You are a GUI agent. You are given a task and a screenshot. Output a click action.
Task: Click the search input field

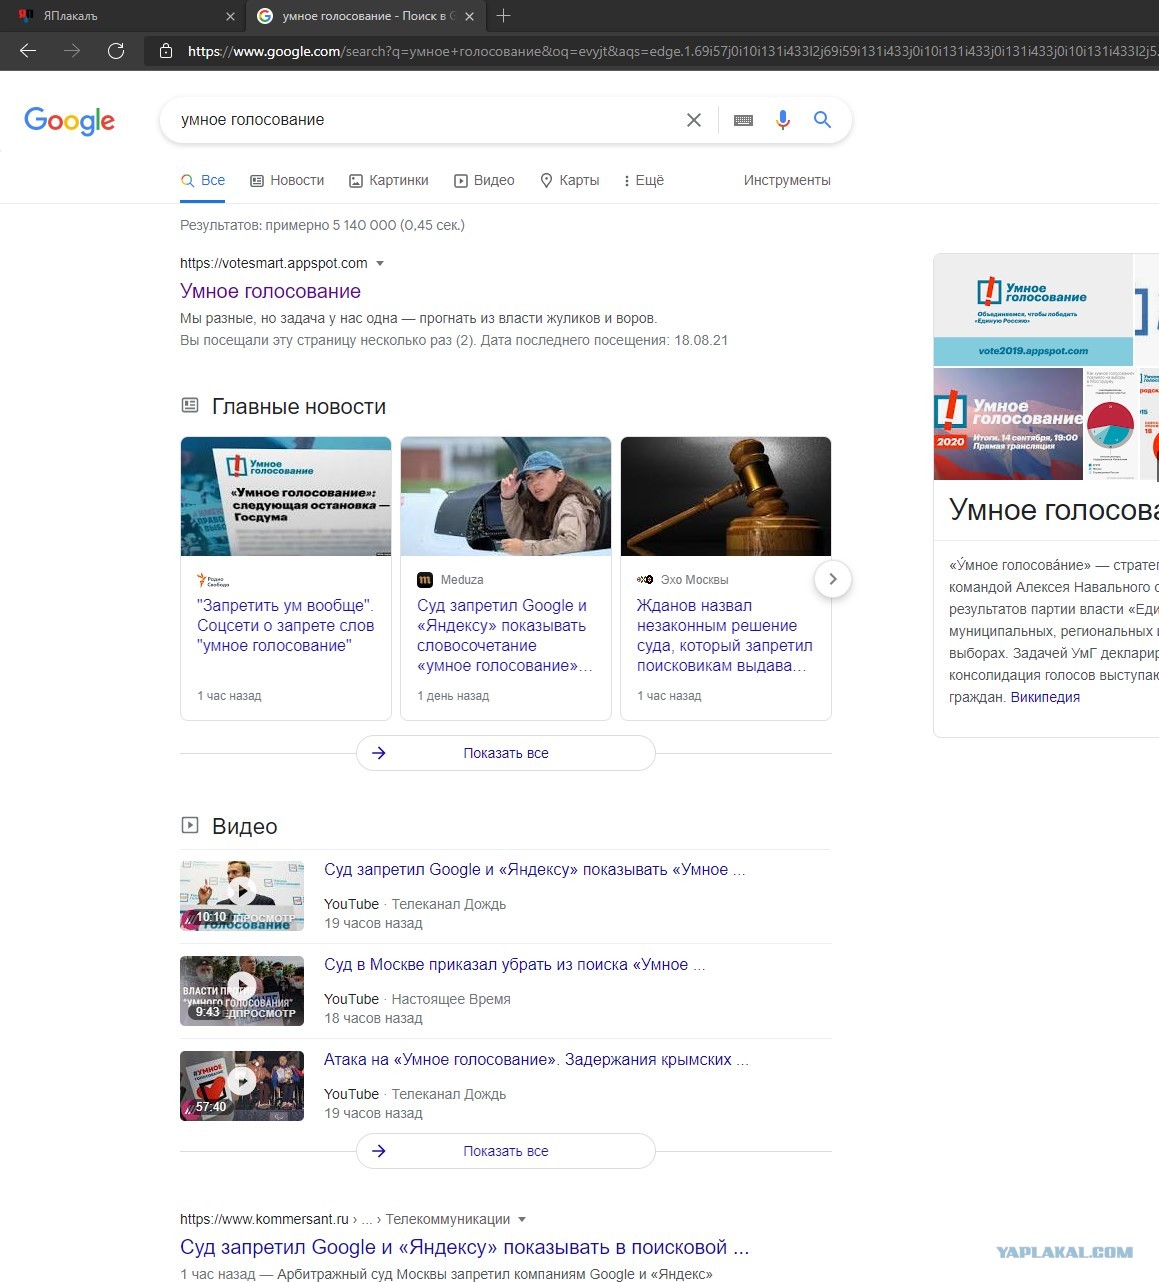pyautogui.click(x=425, y=120)
